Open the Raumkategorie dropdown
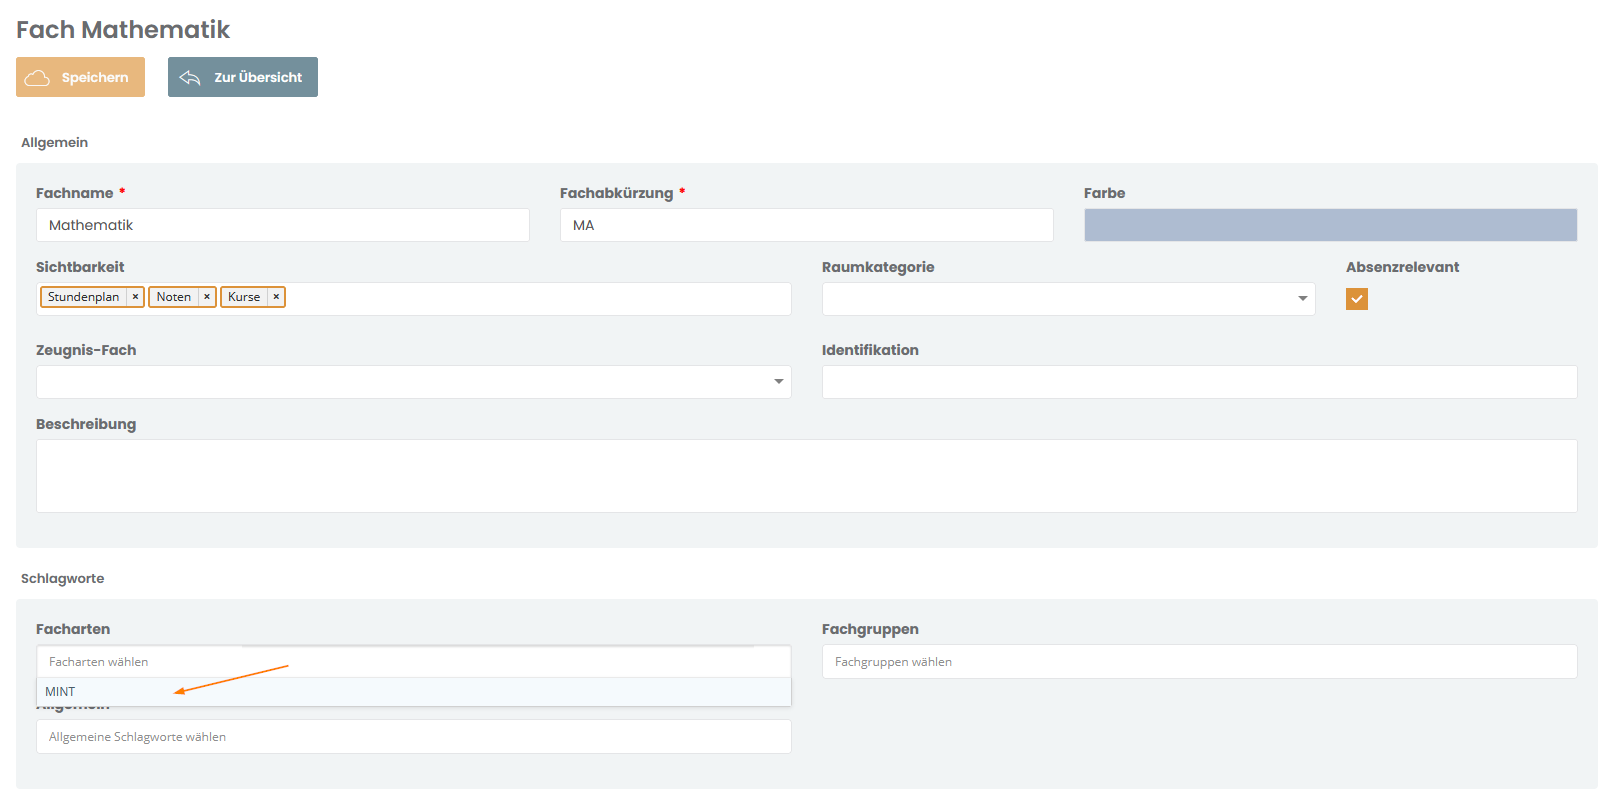 pos(1068,299)
